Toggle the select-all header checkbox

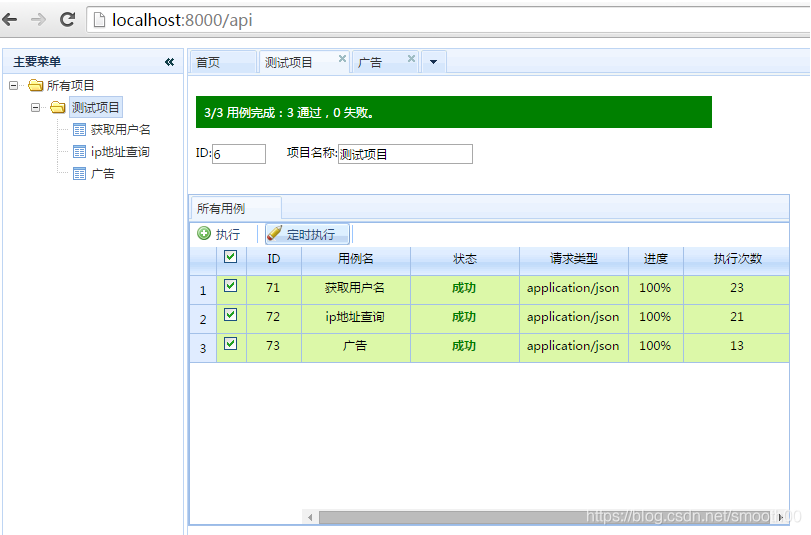[231, 257]
